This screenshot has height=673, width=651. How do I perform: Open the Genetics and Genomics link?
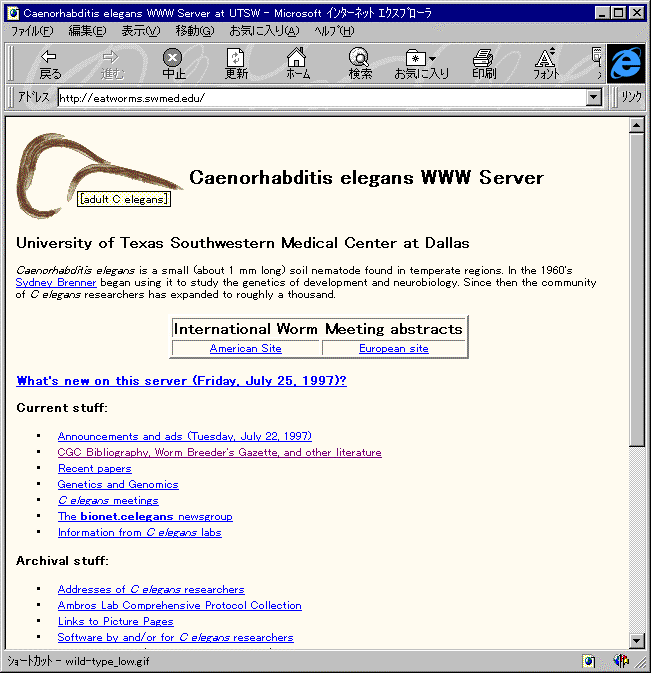pos(117,484)
